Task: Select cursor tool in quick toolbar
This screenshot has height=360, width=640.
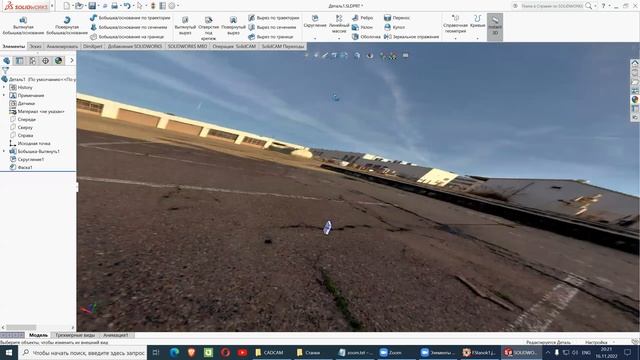Action: coord(140,6)
